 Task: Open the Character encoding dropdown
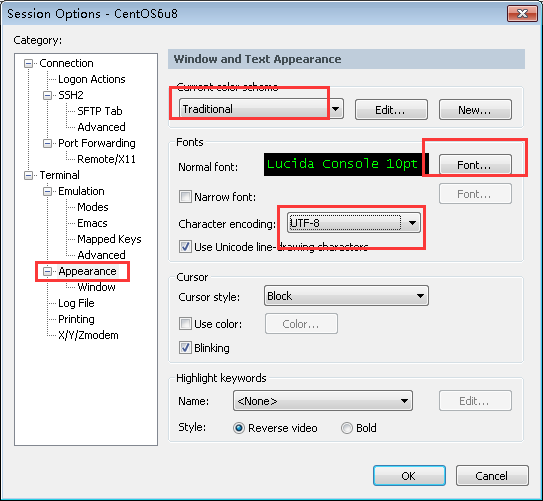click(x=354, y=223)
